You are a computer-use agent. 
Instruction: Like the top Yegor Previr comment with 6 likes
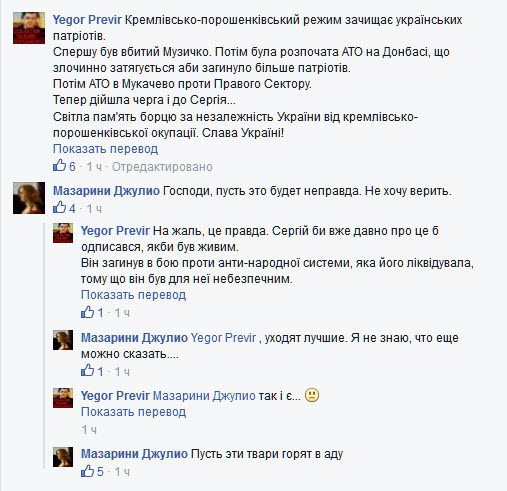click(59, 166)
